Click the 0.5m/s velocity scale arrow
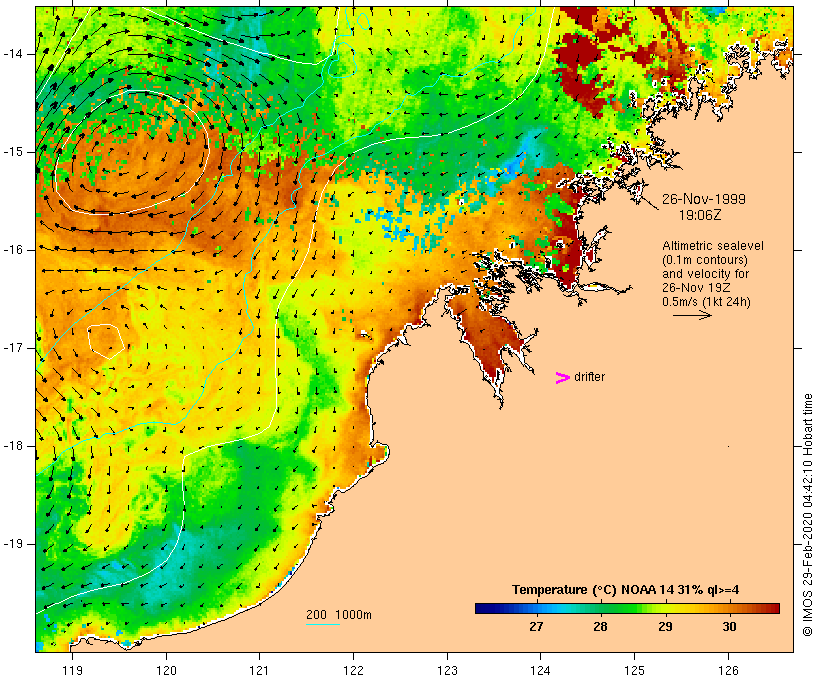Screen dimensions: 820x680 [x=692, y=315]
